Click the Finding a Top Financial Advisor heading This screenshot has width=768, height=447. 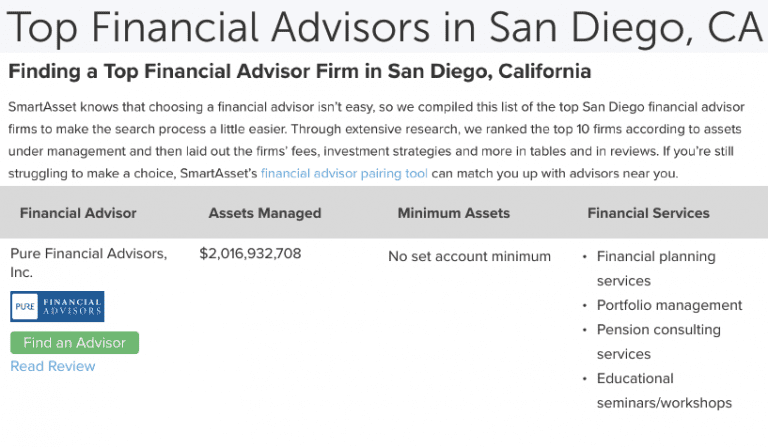pos(299,71)
